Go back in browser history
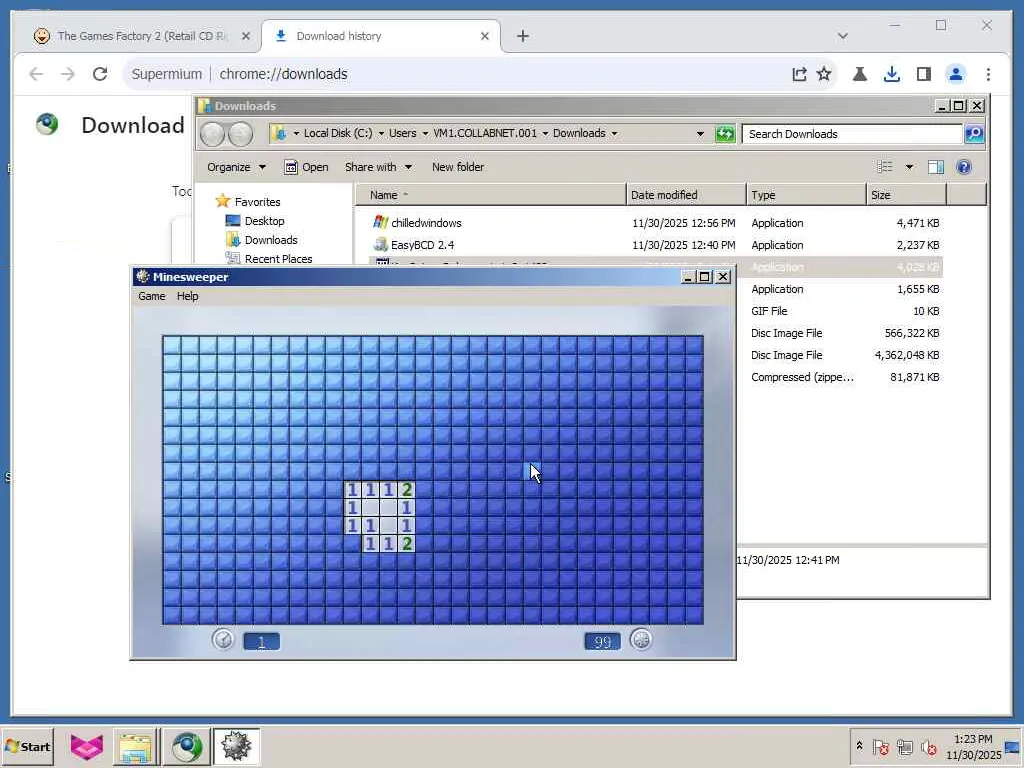Screen dimensions: 1024x768 pyautogui.click(x=36, y=74)
